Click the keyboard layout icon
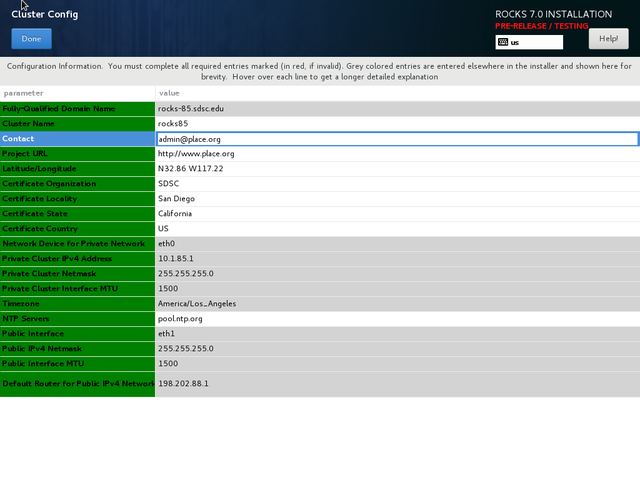Image resolution: width=640 pixels, height=480 pixels. pos(503,42)
